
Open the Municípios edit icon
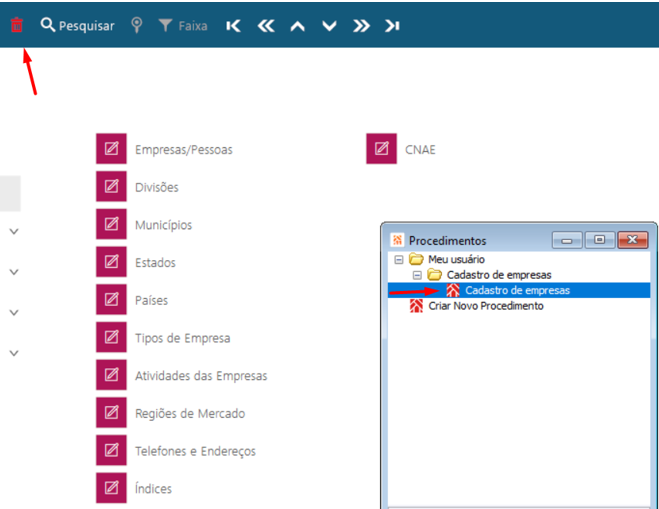[111, 224]
